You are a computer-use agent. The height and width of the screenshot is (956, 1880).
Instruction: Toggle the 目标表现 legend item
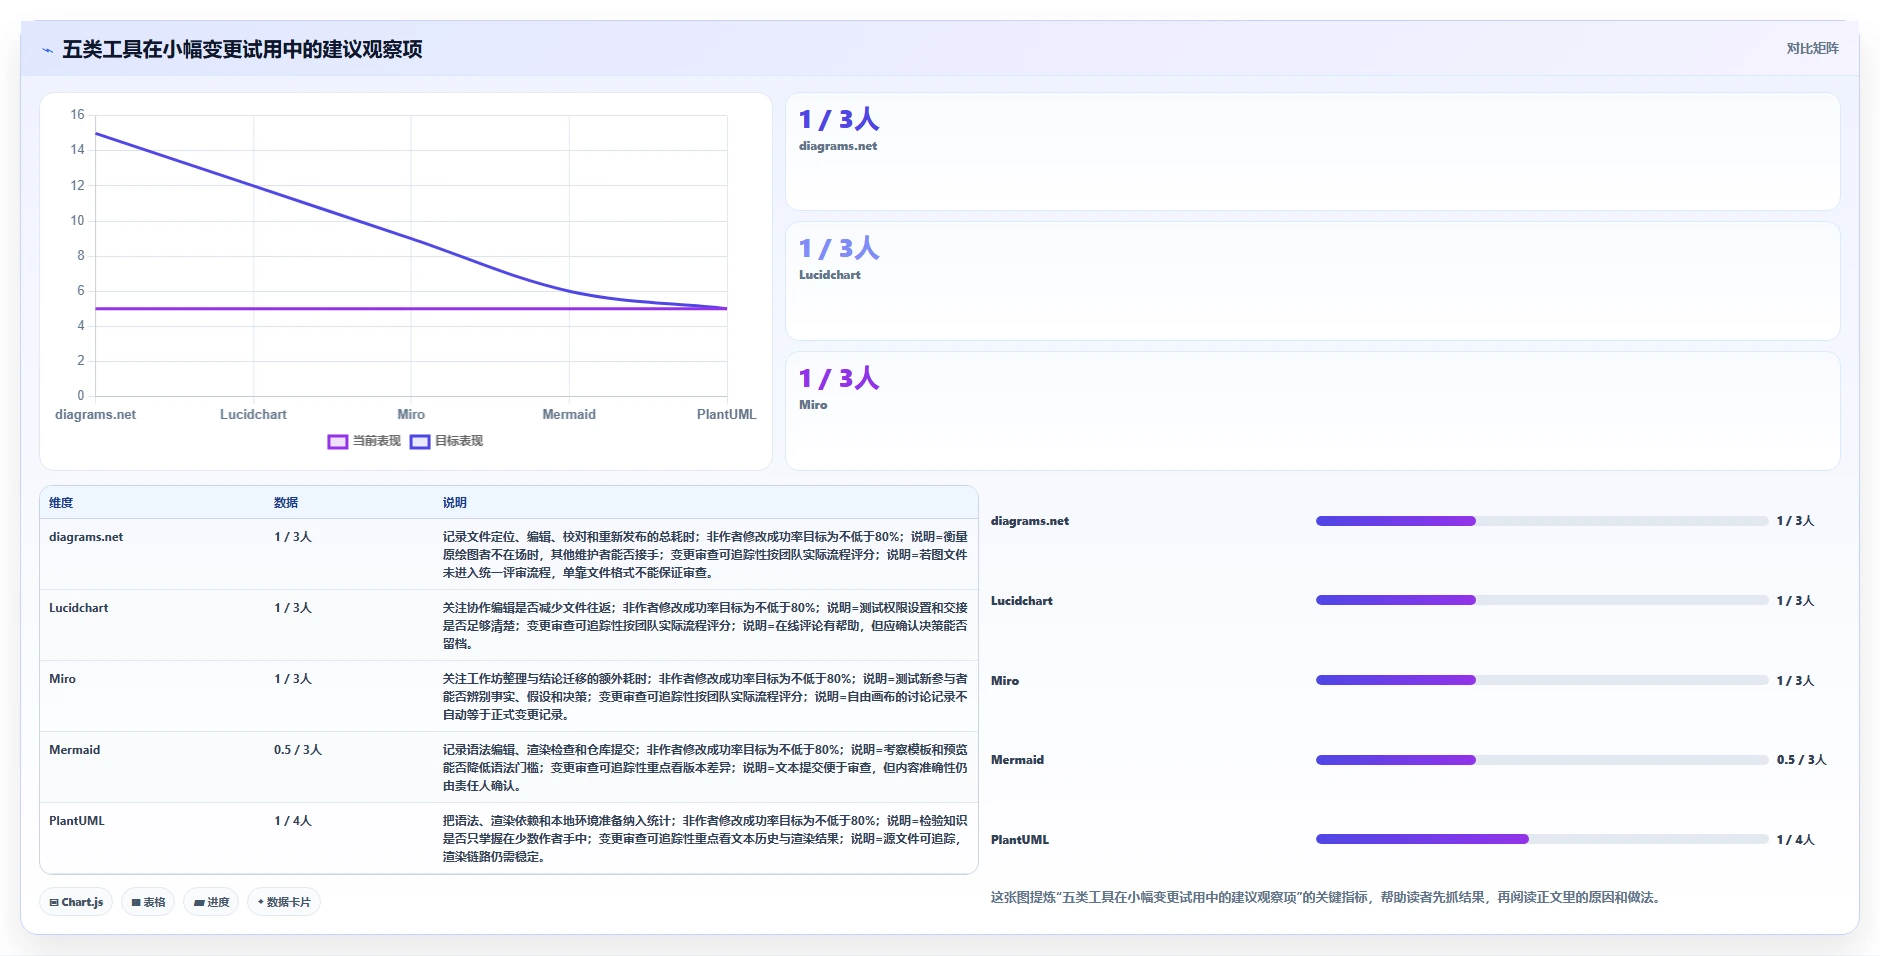coord(447,441)
